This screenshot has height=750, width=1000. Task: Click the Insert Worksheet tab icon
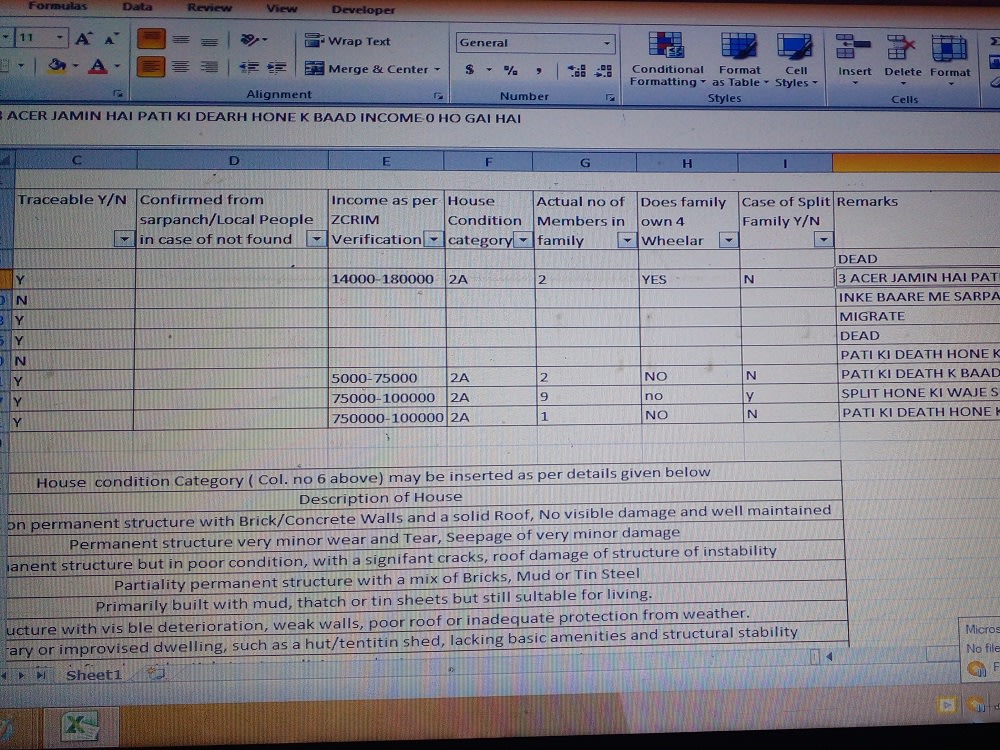[x=156, y=673]
